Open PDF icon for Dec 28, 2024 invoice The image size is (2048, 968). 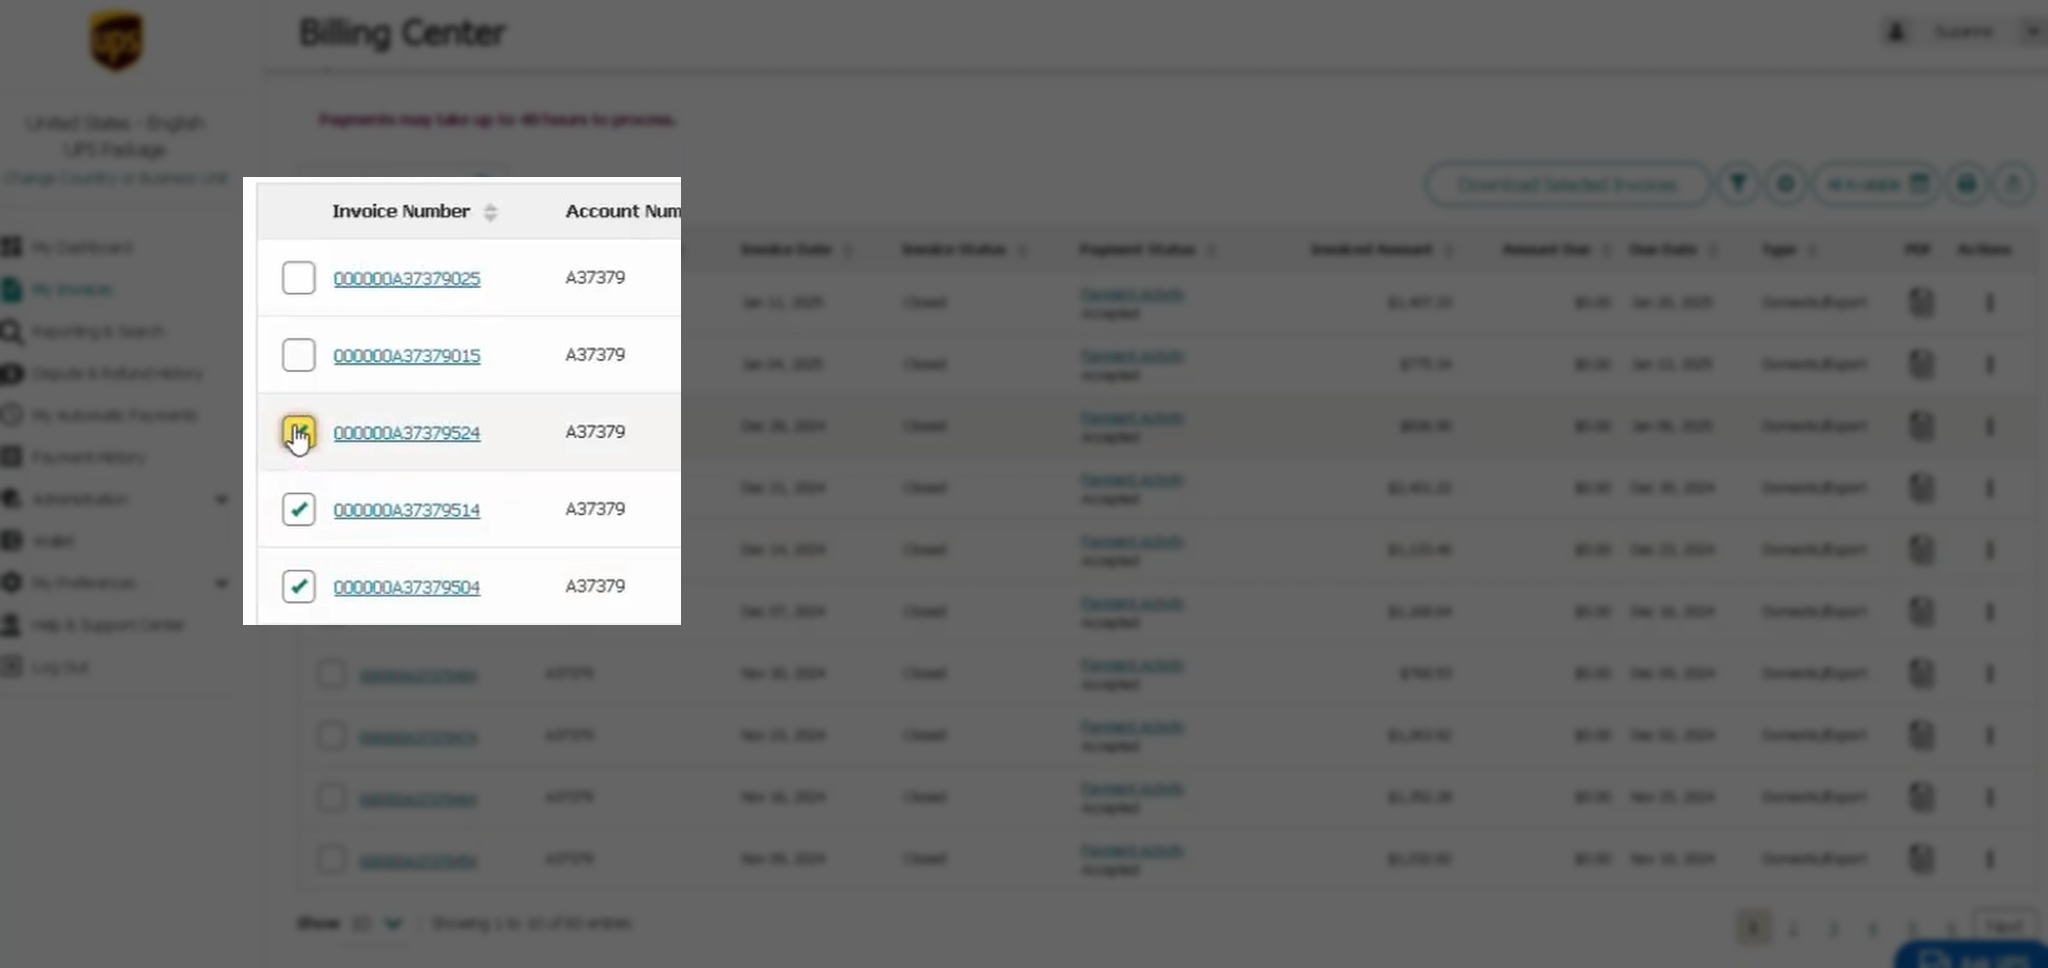(x=1921, y=426)
